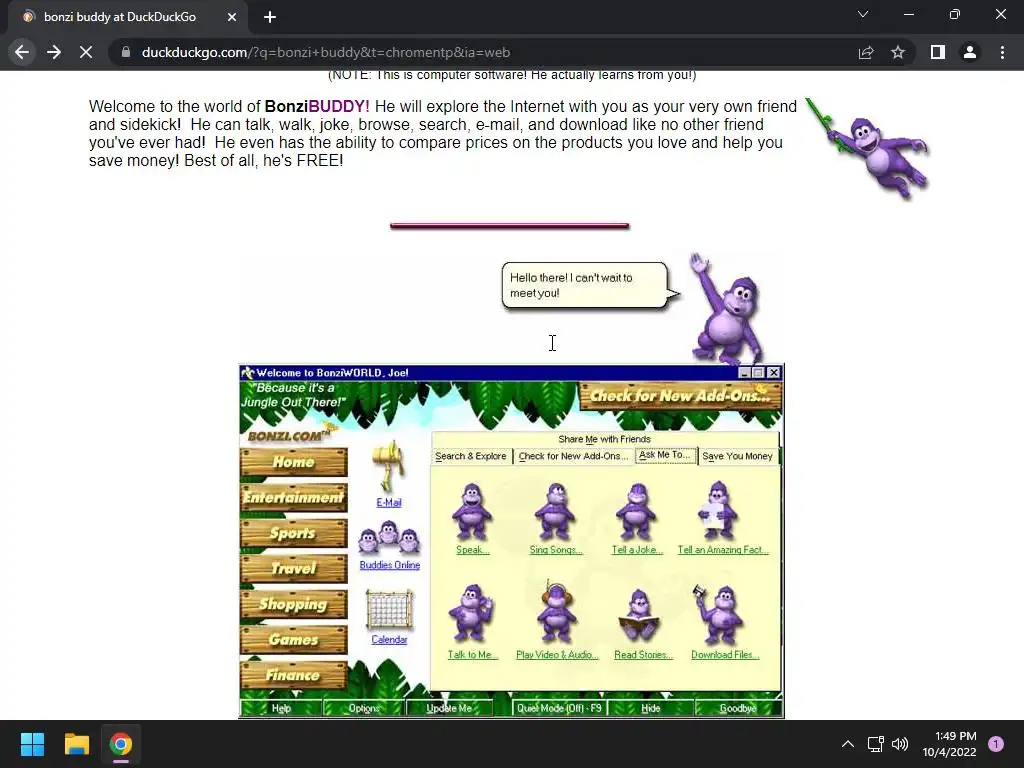Click the Help button in BonziWORLD

click(x=281, y=708)
